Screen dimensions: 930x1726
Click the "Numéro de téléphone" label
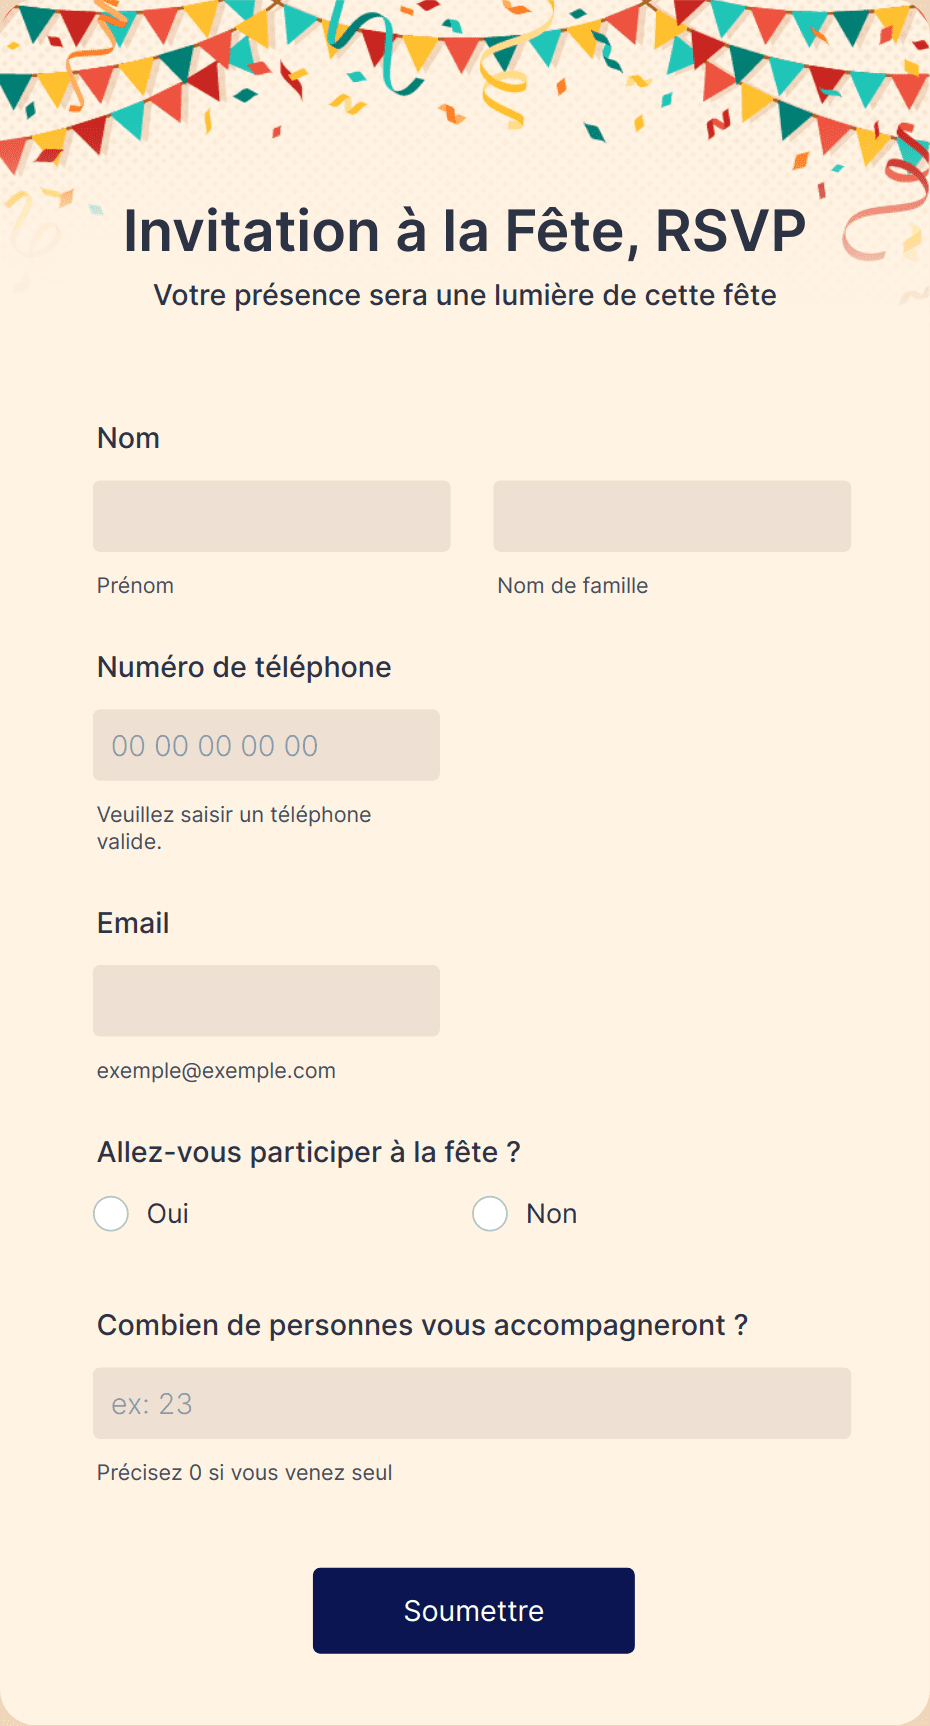pyautogui.click(x=244, y=667)
